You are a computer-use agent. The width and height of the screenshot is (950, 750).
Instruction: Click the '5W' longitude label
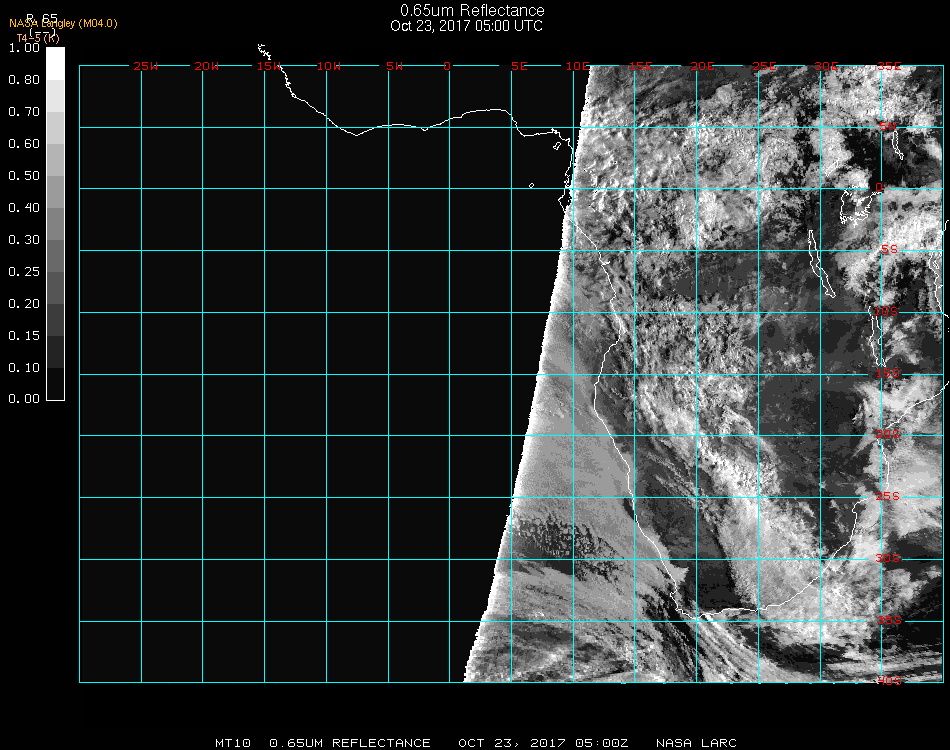(x=394, y=66)
